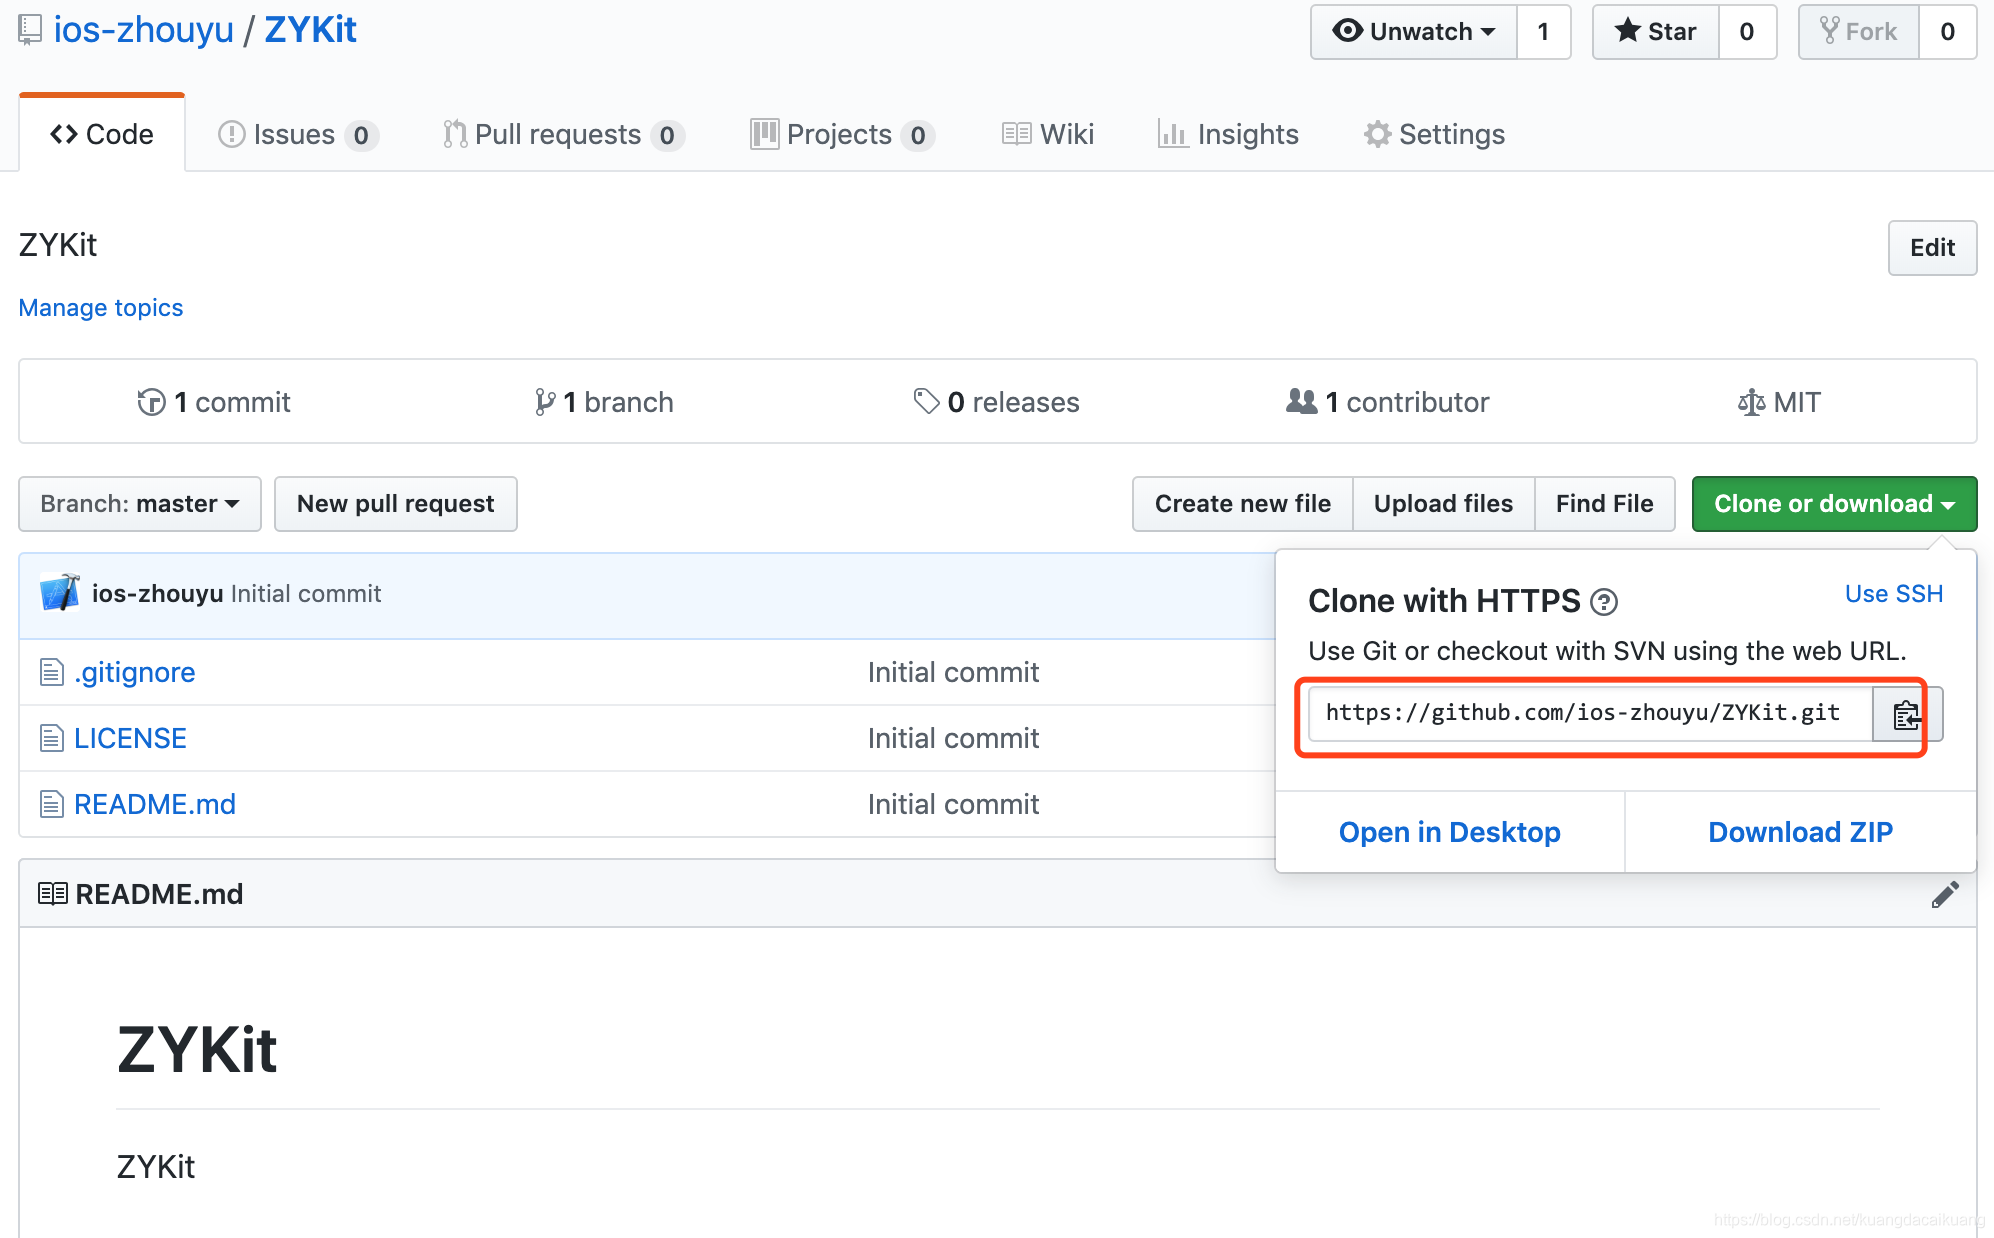The height and width of the screenshot is (1238, 1994).
Task: Copy the clone URL with clipboard icon
Action: tap(1906, 714)
